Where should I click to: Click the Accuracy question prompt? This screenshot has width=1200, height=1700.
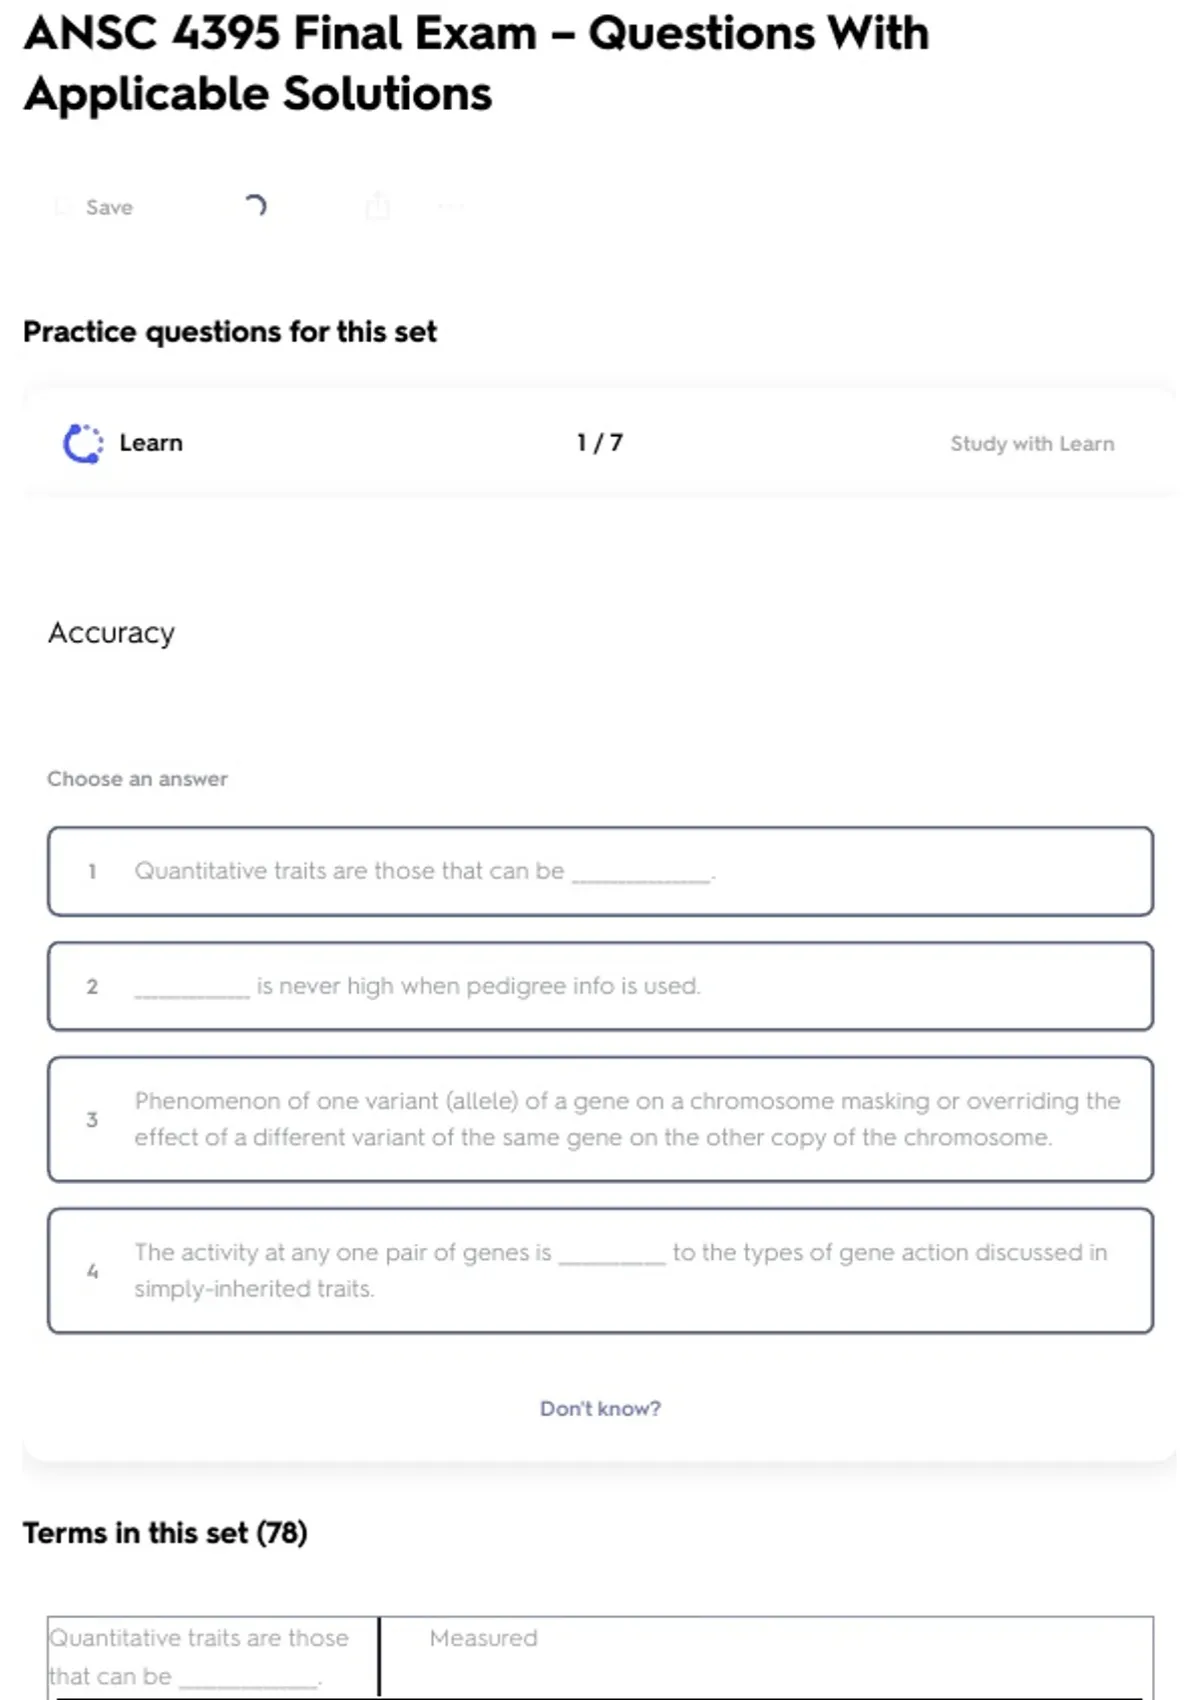[x=112, y=633]
